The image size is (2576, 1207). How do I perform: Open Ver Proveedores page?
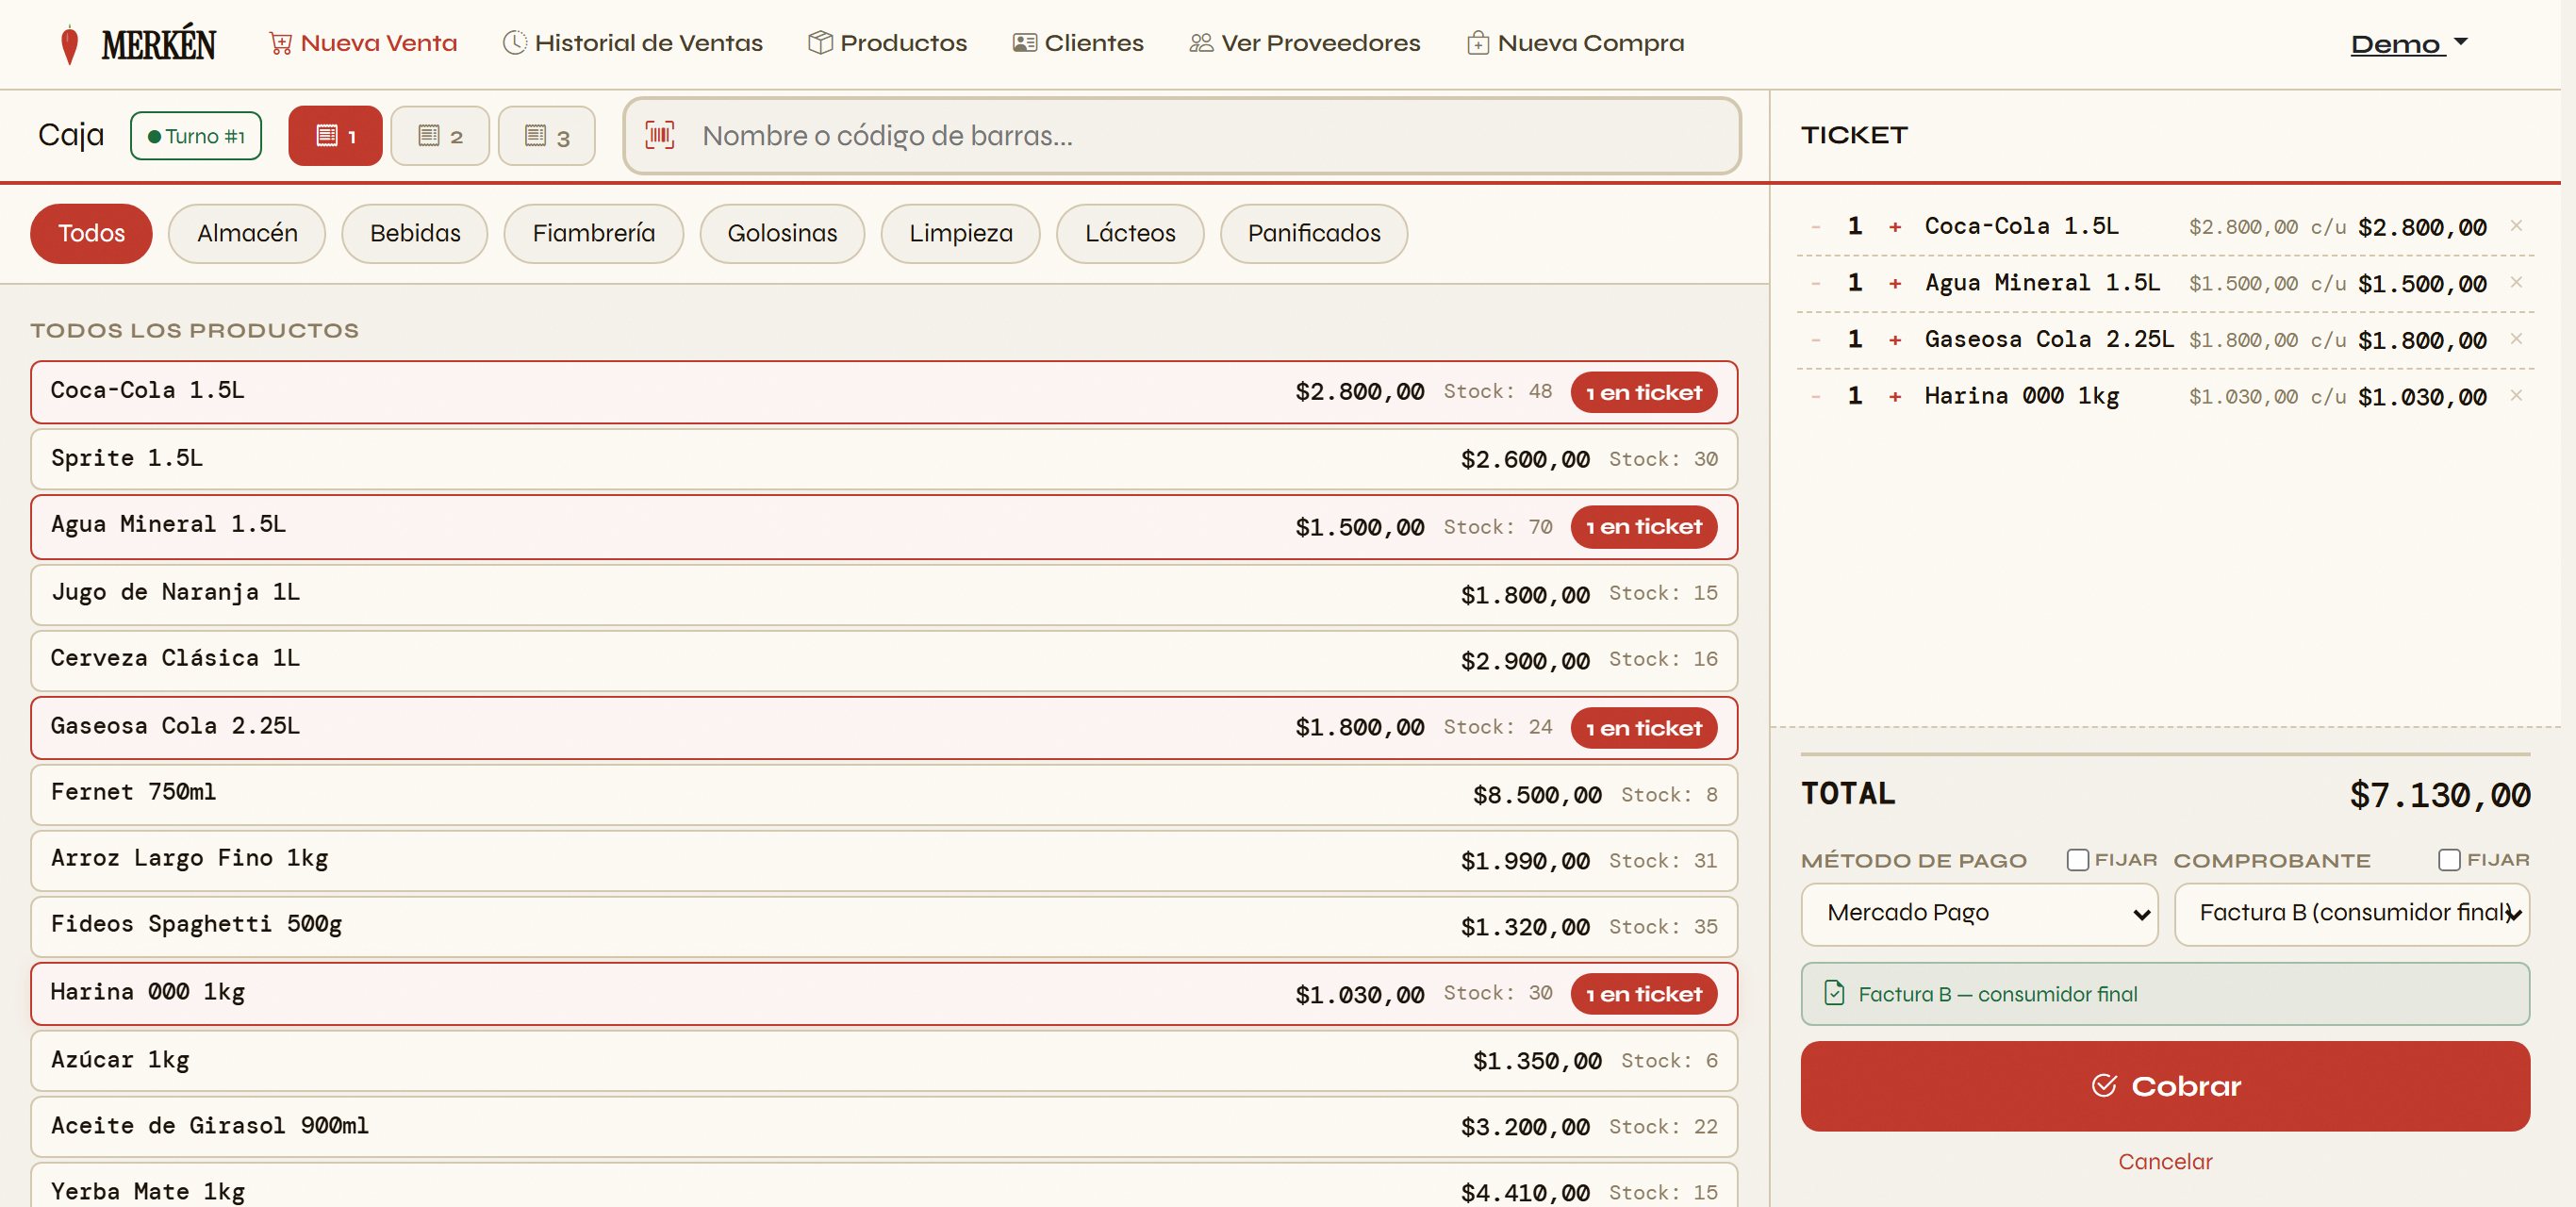(x=1304, y=43)
